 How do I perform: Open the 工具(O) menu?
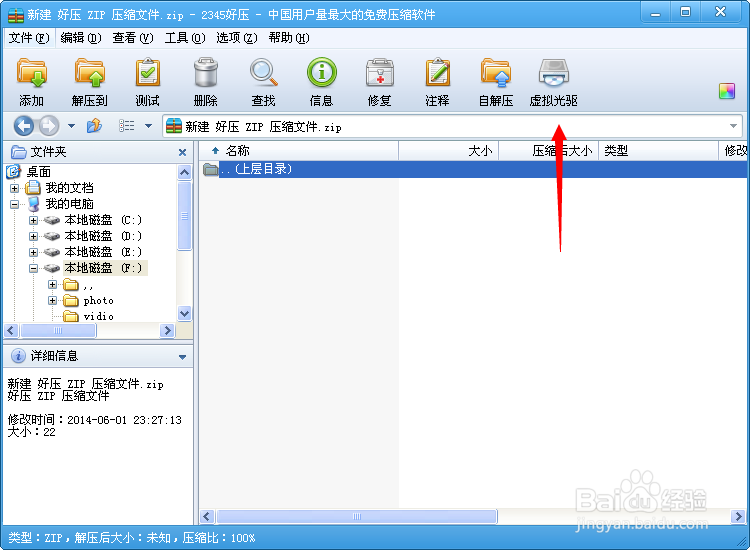tap(185, 38)
